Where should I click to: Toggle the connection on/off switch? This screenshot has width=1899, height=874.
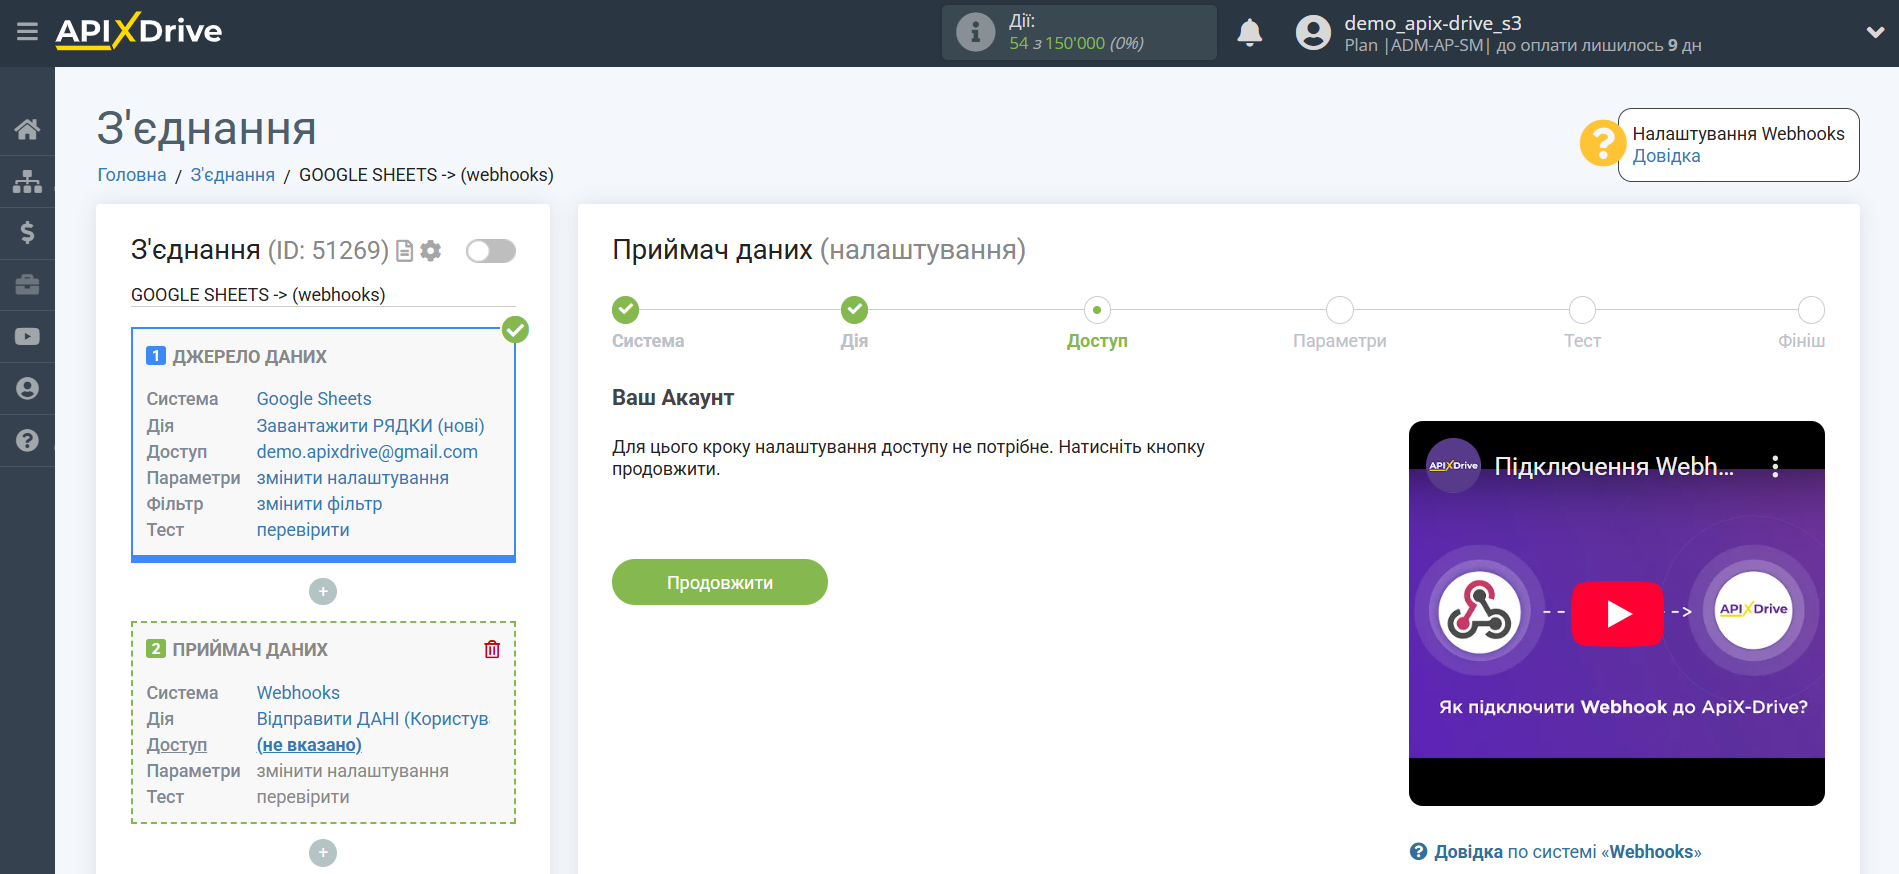[x=491, y=251]
